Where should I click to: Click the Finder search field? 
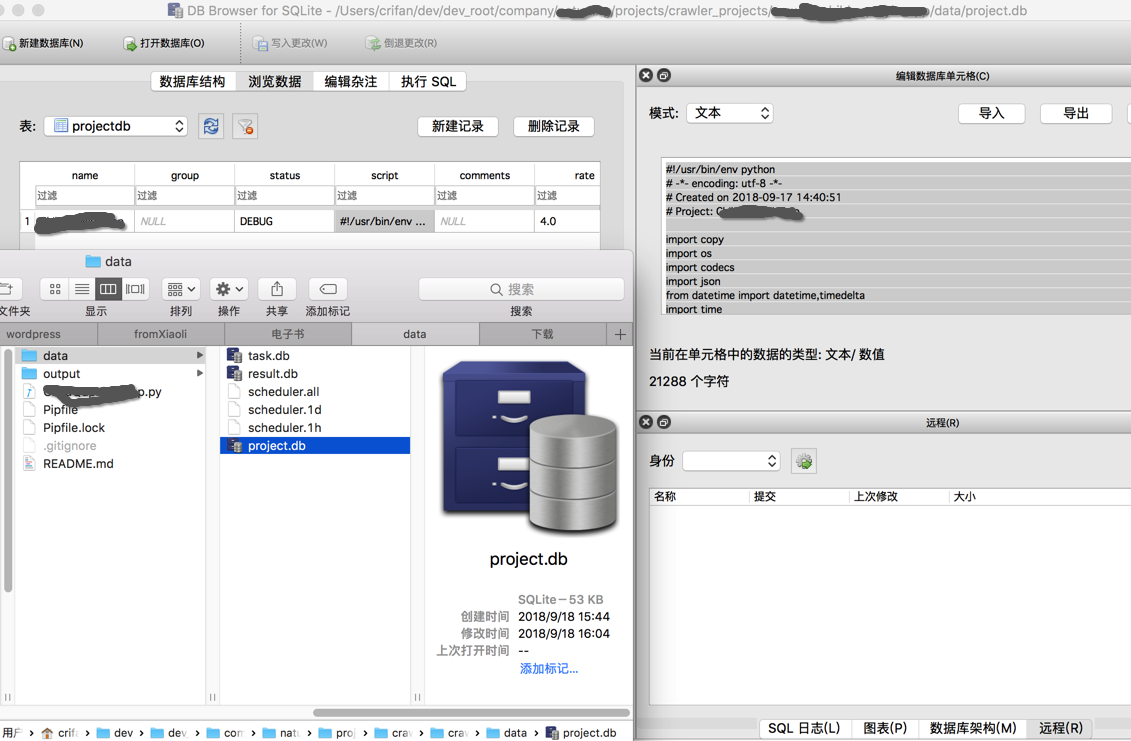(x=521, y=289)
